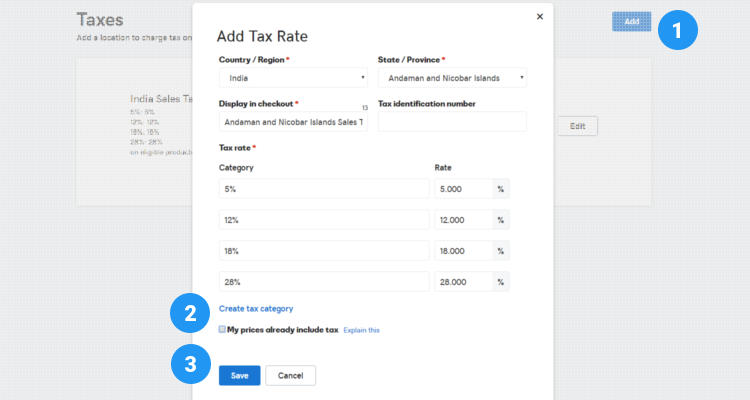Image resolution: width=750 pixels, height=400 pixels.
Task: Edit the 18% category name field
Action: coord(324,251)
